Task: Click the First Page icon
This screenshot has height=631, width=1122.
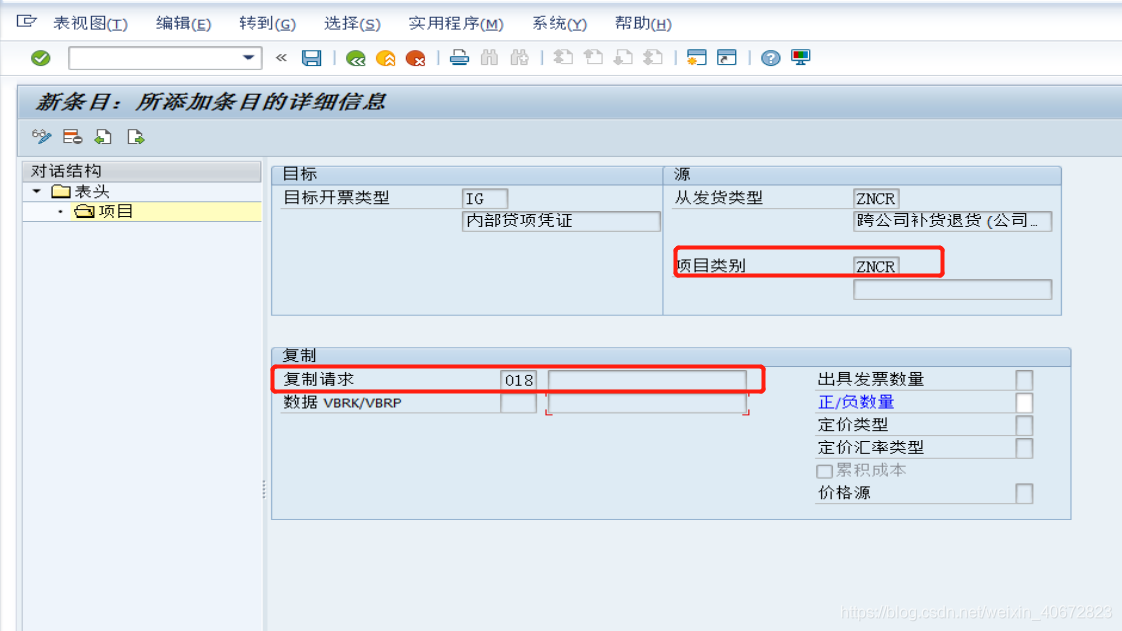Action: click(563, 57)
